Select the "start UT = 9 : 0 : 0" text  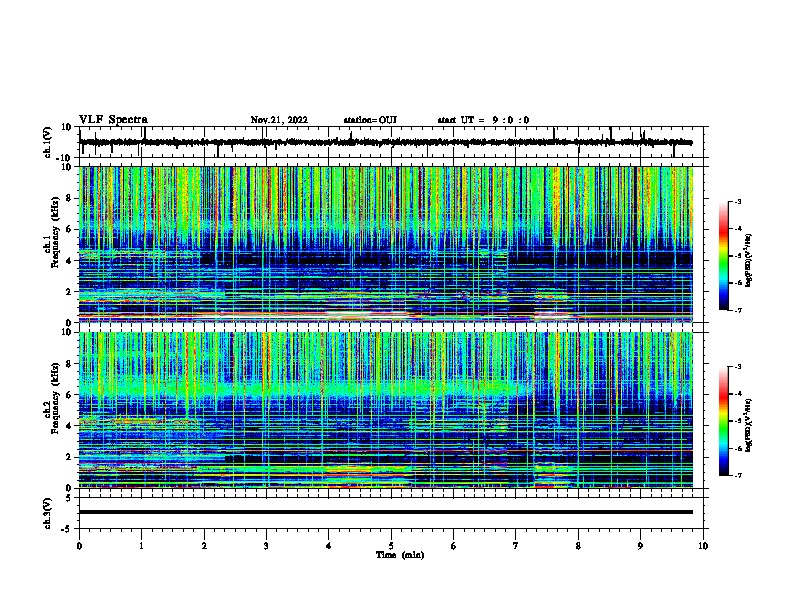(483, 120)
